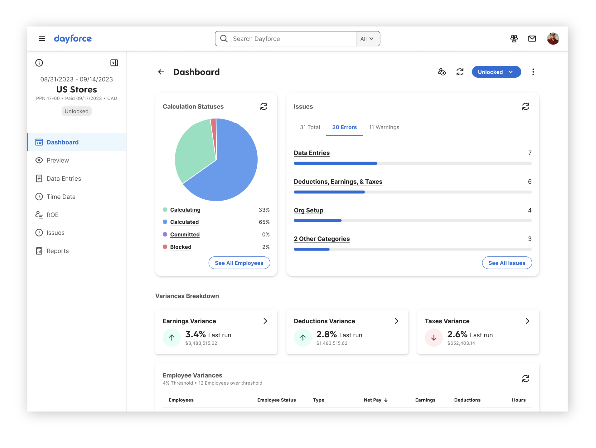
Task: Open the mail messages icon
Action: coord(532,38)
